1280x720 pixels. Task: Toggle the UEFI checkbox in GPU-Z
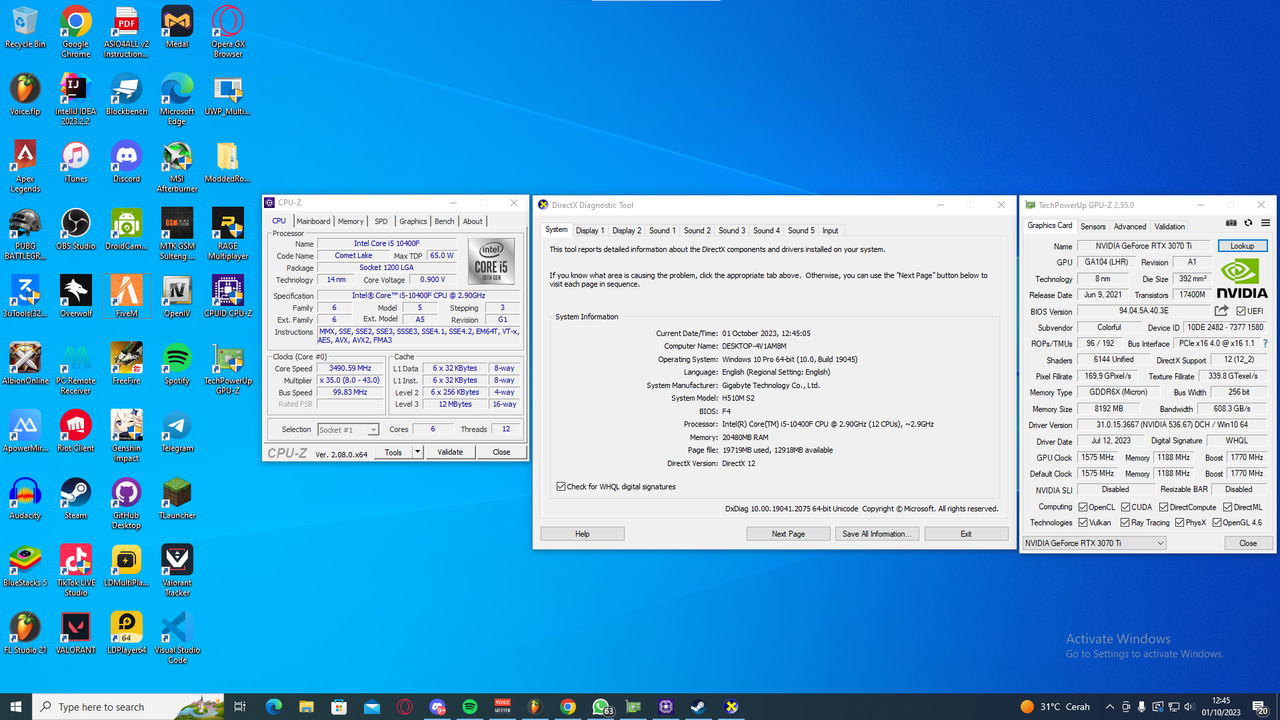pyautogui.click(x=1241, y=311)
